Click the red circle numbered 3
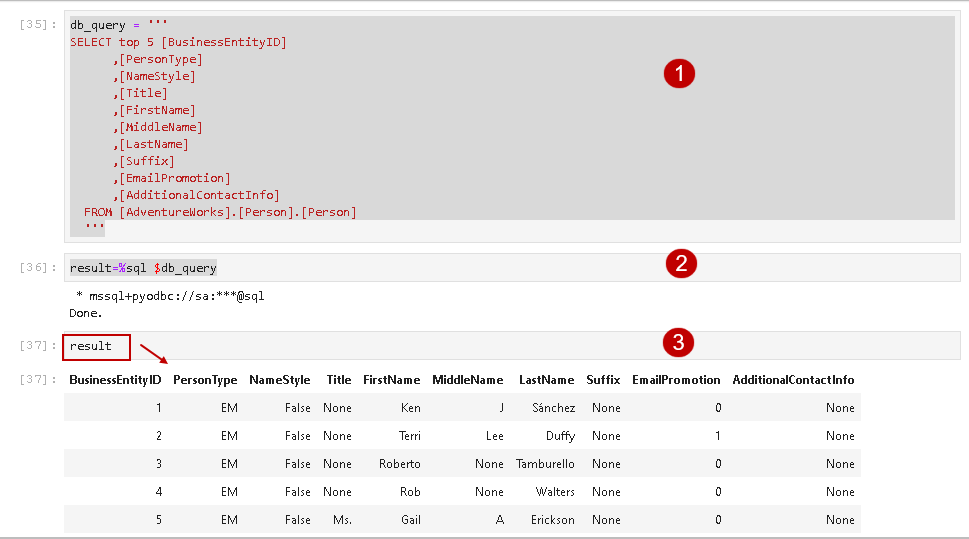The height and width of the screenshot is (539, 969). 679,343
